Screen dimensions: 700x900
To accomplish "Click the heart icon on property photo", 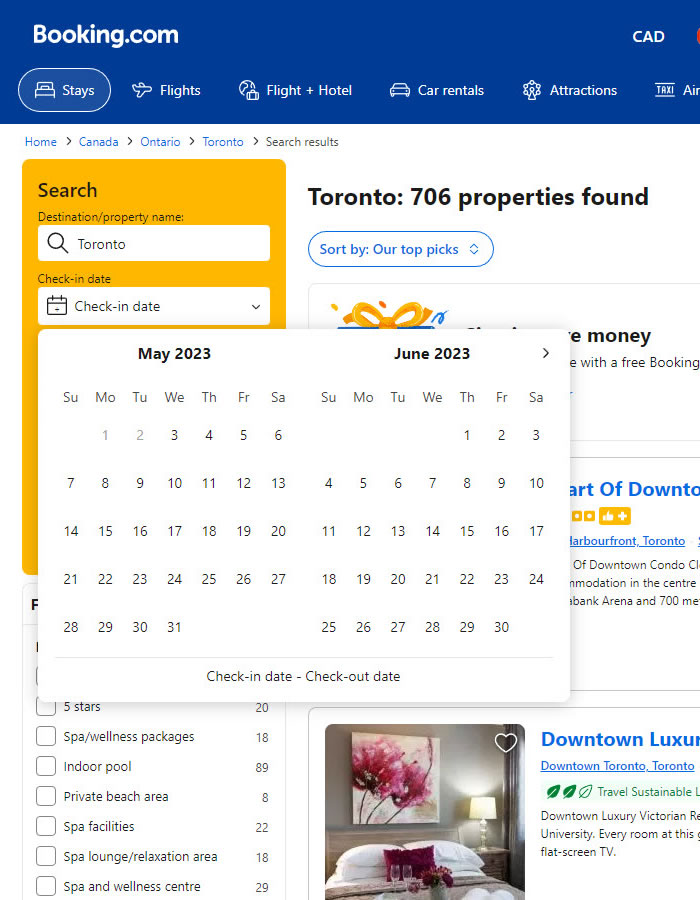I will click(x=506, y=742).
